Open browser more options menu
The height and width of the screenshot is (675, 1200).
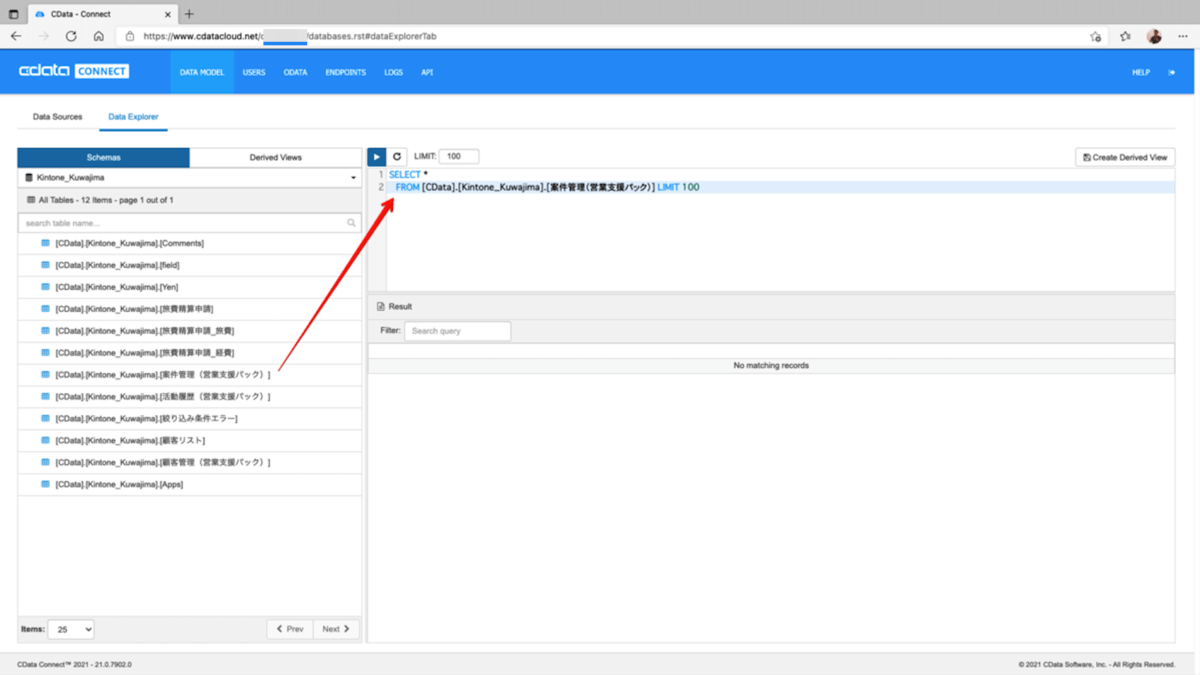pos(1183,36)
